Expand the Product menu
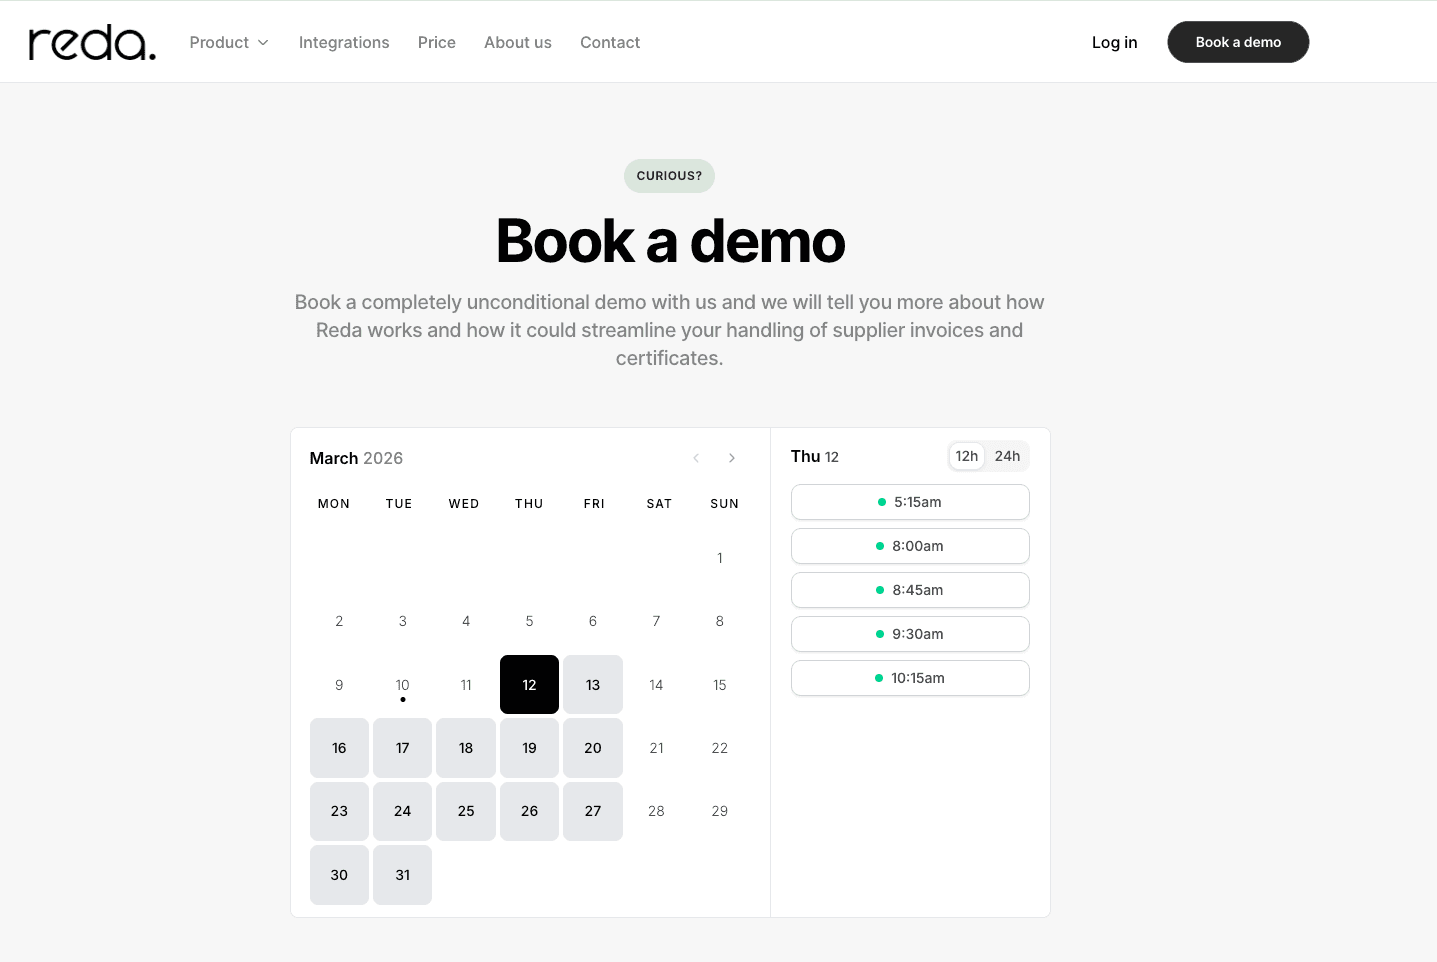Viewport: 1437px width, 962px height. click(229, 42)
